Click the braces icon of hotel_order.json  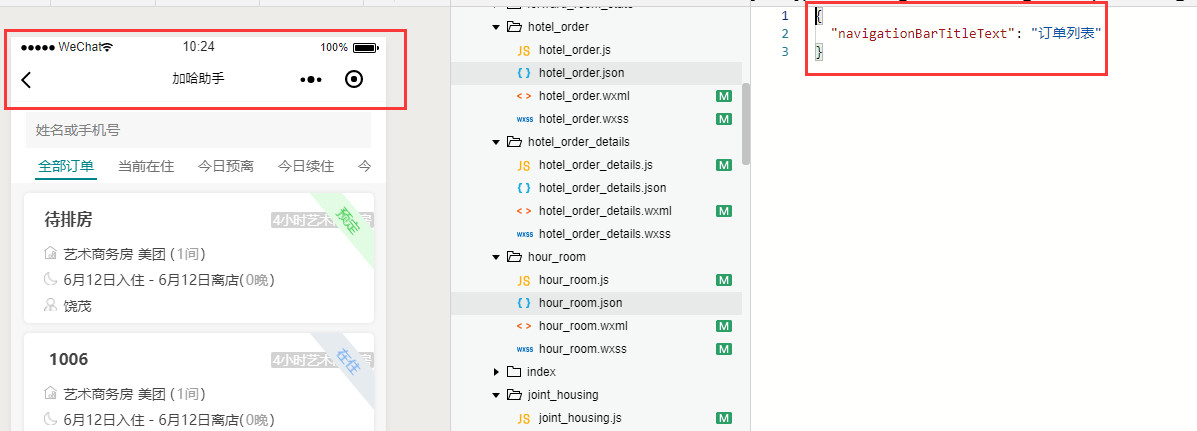pyautogui.click(x=524, y=73)
